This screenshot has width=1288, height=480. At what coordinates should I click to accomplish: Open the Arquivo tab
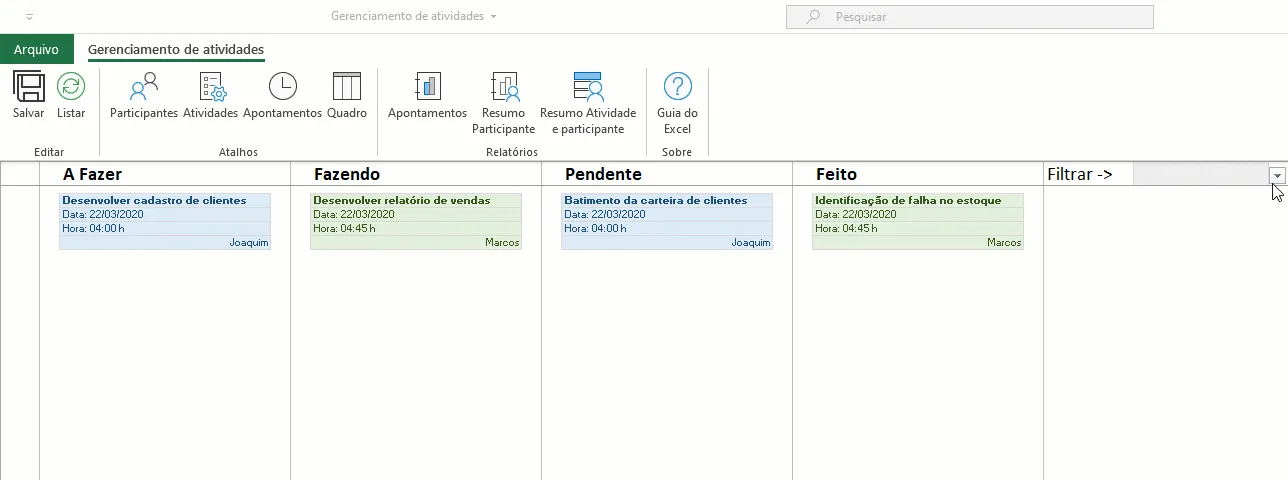tap(37, 49)
